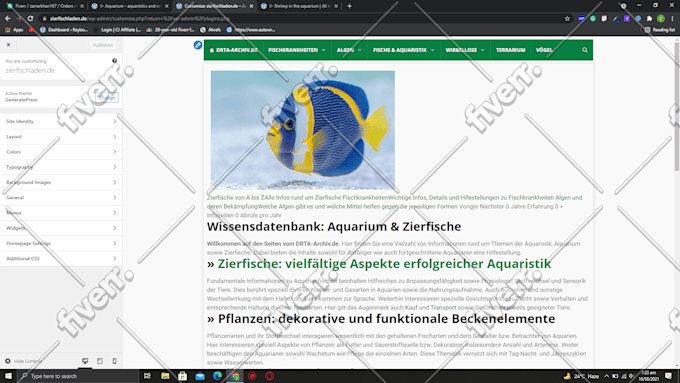This screenshot has height=383, width=680.
Task: Open a new browser tab
Action: click(x=350, y=6)
